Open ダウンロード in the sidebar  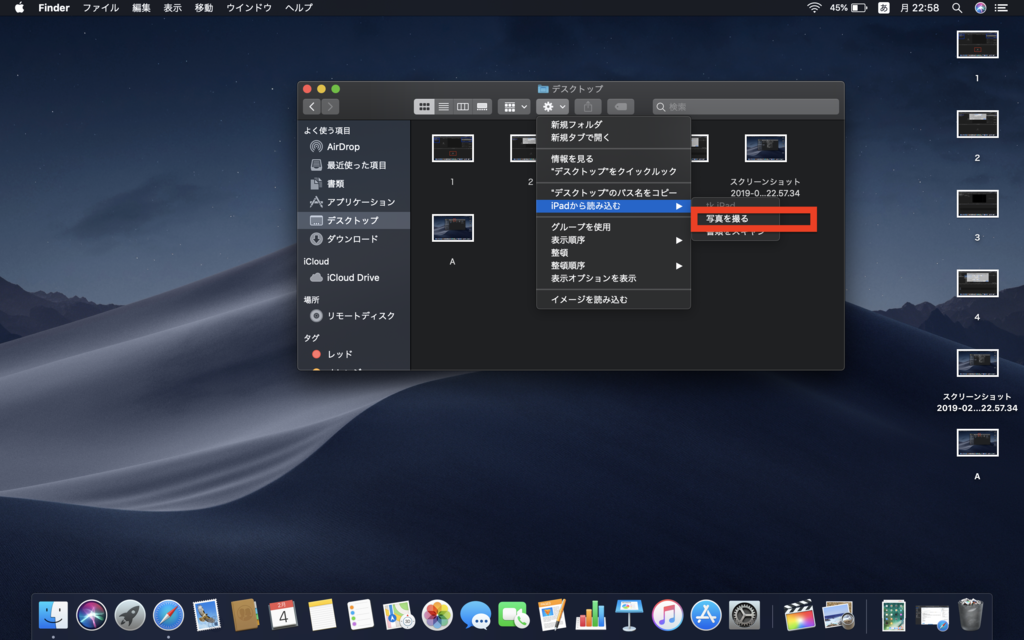pos(354,239)
